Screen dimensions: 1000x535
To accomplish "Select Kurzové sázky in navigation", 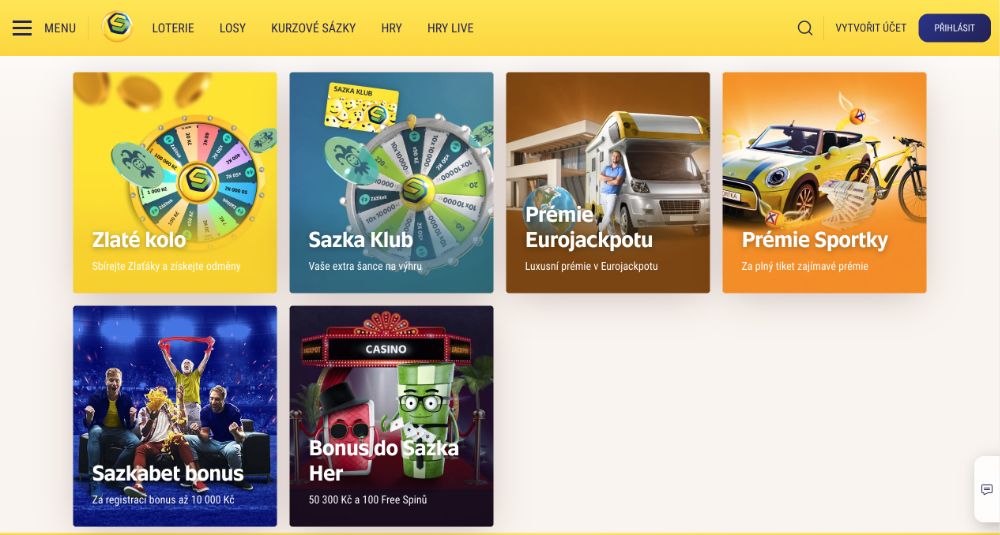I will click(x=313, y=28).
